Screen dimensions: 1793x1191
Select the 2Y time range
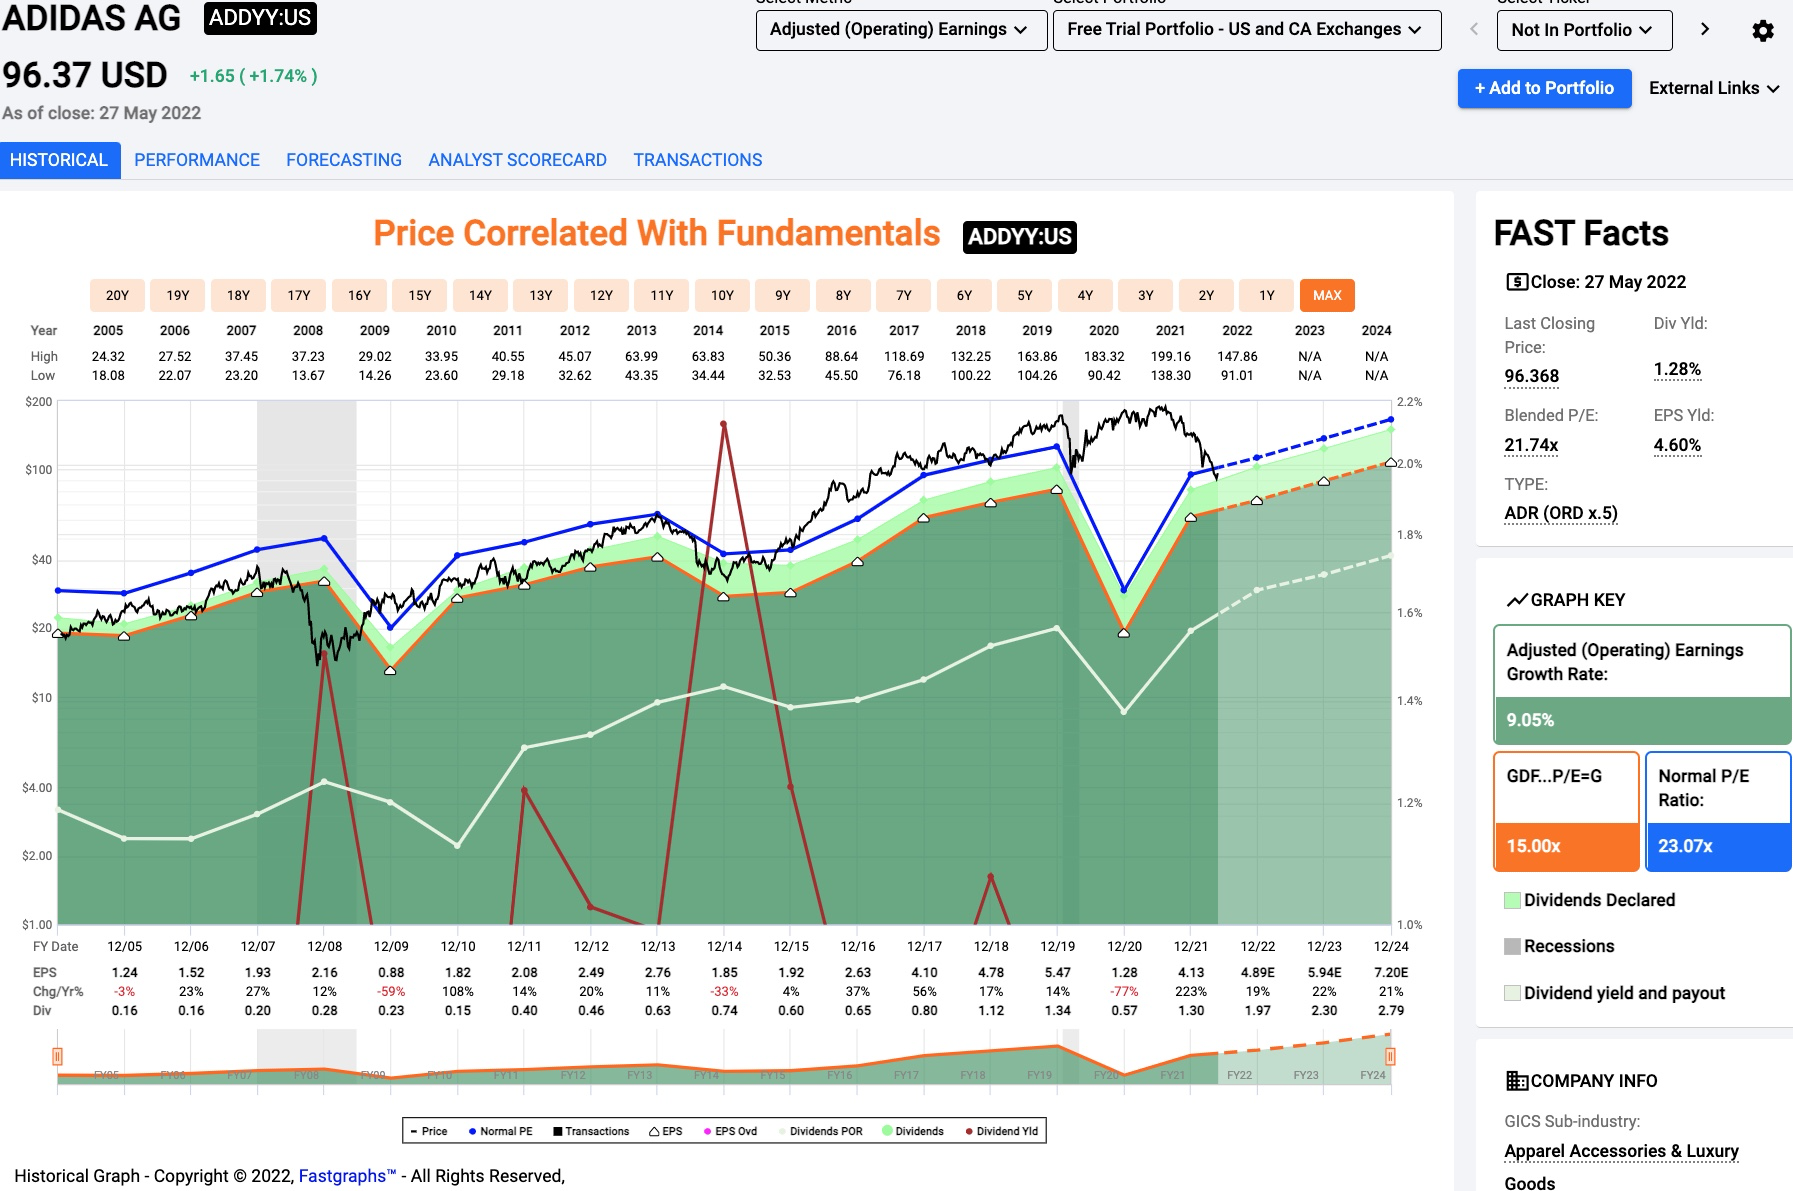point(1206,295)
